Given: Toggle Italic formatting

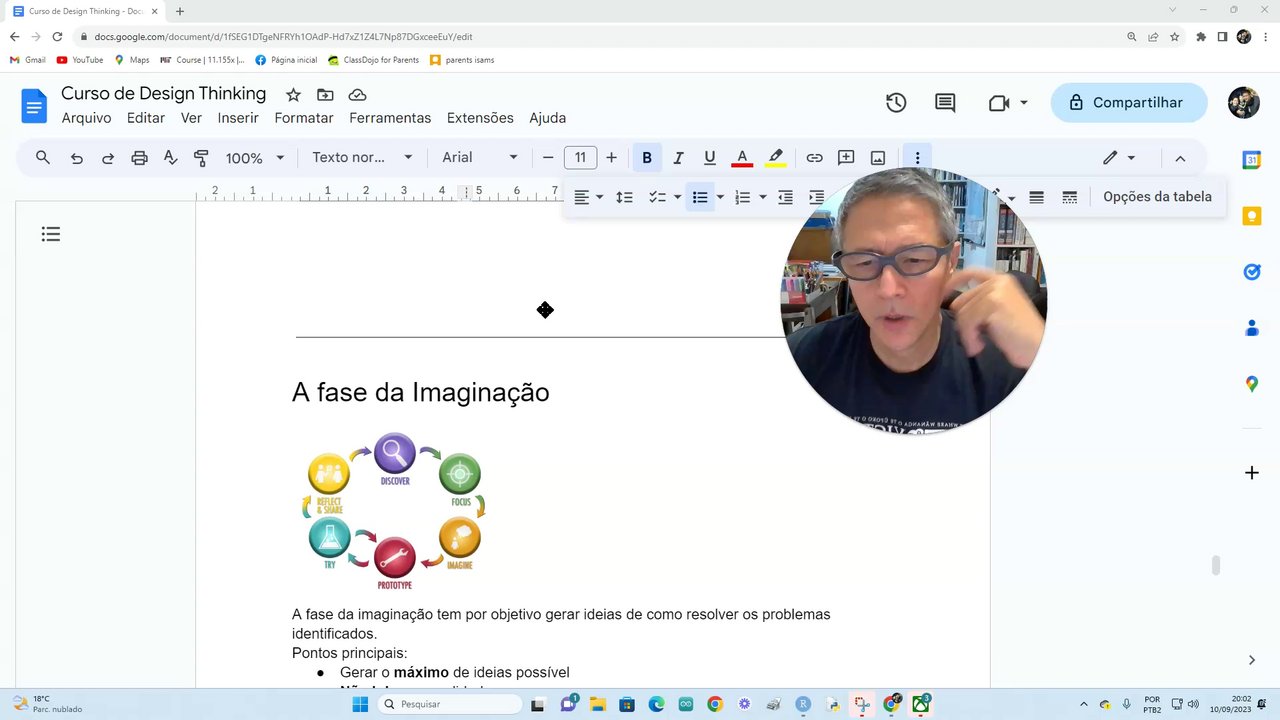Looking at the screenshot, I should tap(678, 158).
